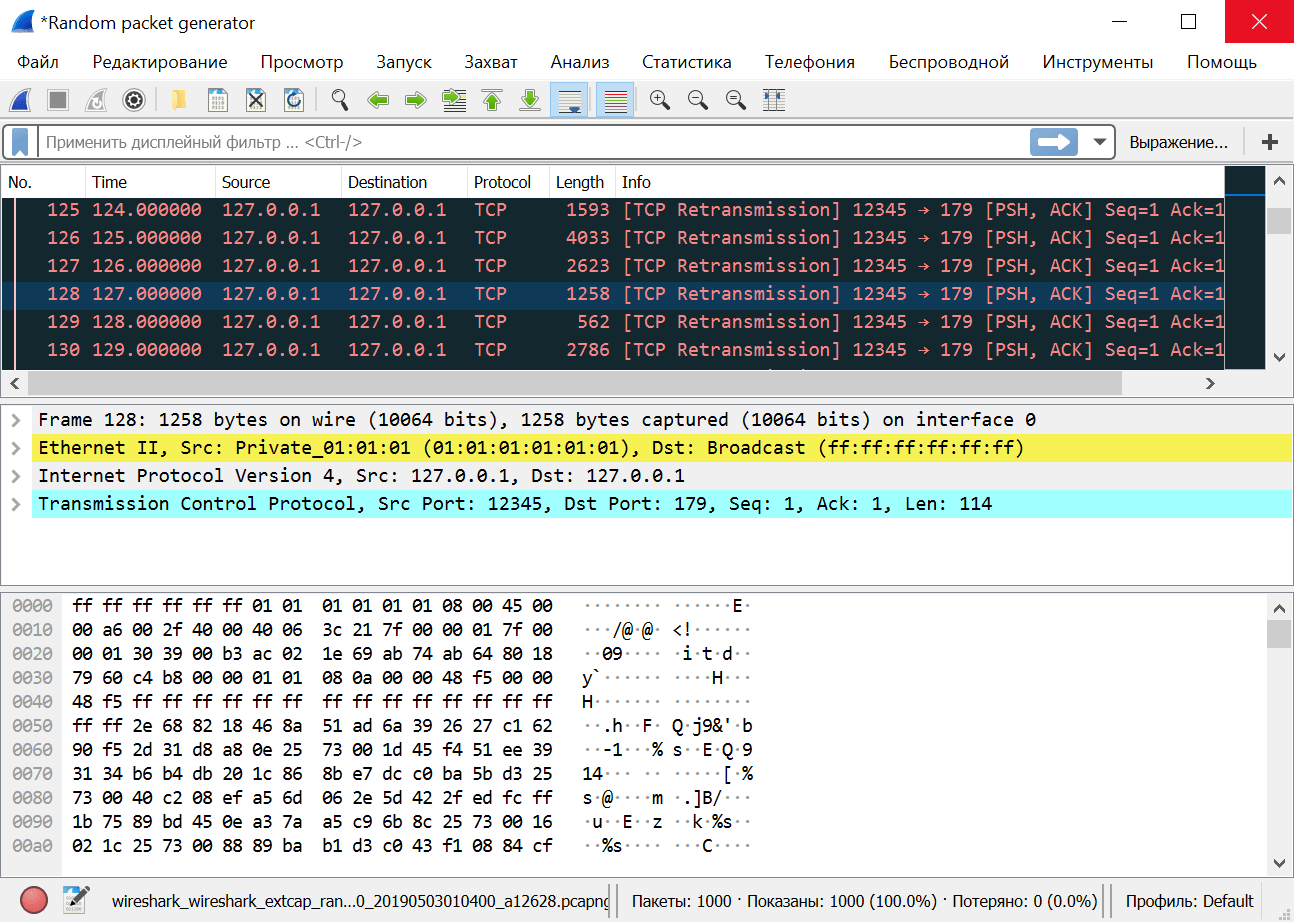Sort by Info column header
The width and height of the screenshot is (1294, 922).
pos(919,182)
